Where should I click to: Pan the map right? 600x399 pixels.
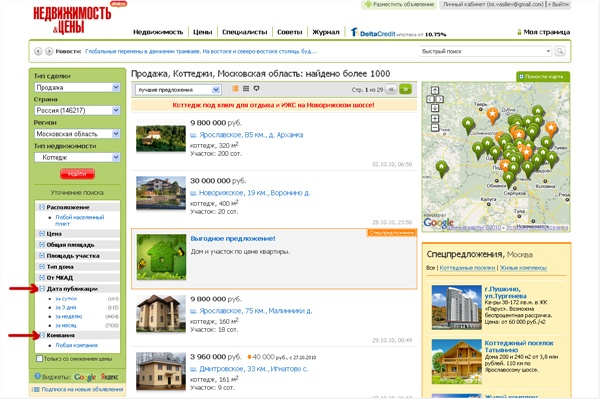pos(440,99)
